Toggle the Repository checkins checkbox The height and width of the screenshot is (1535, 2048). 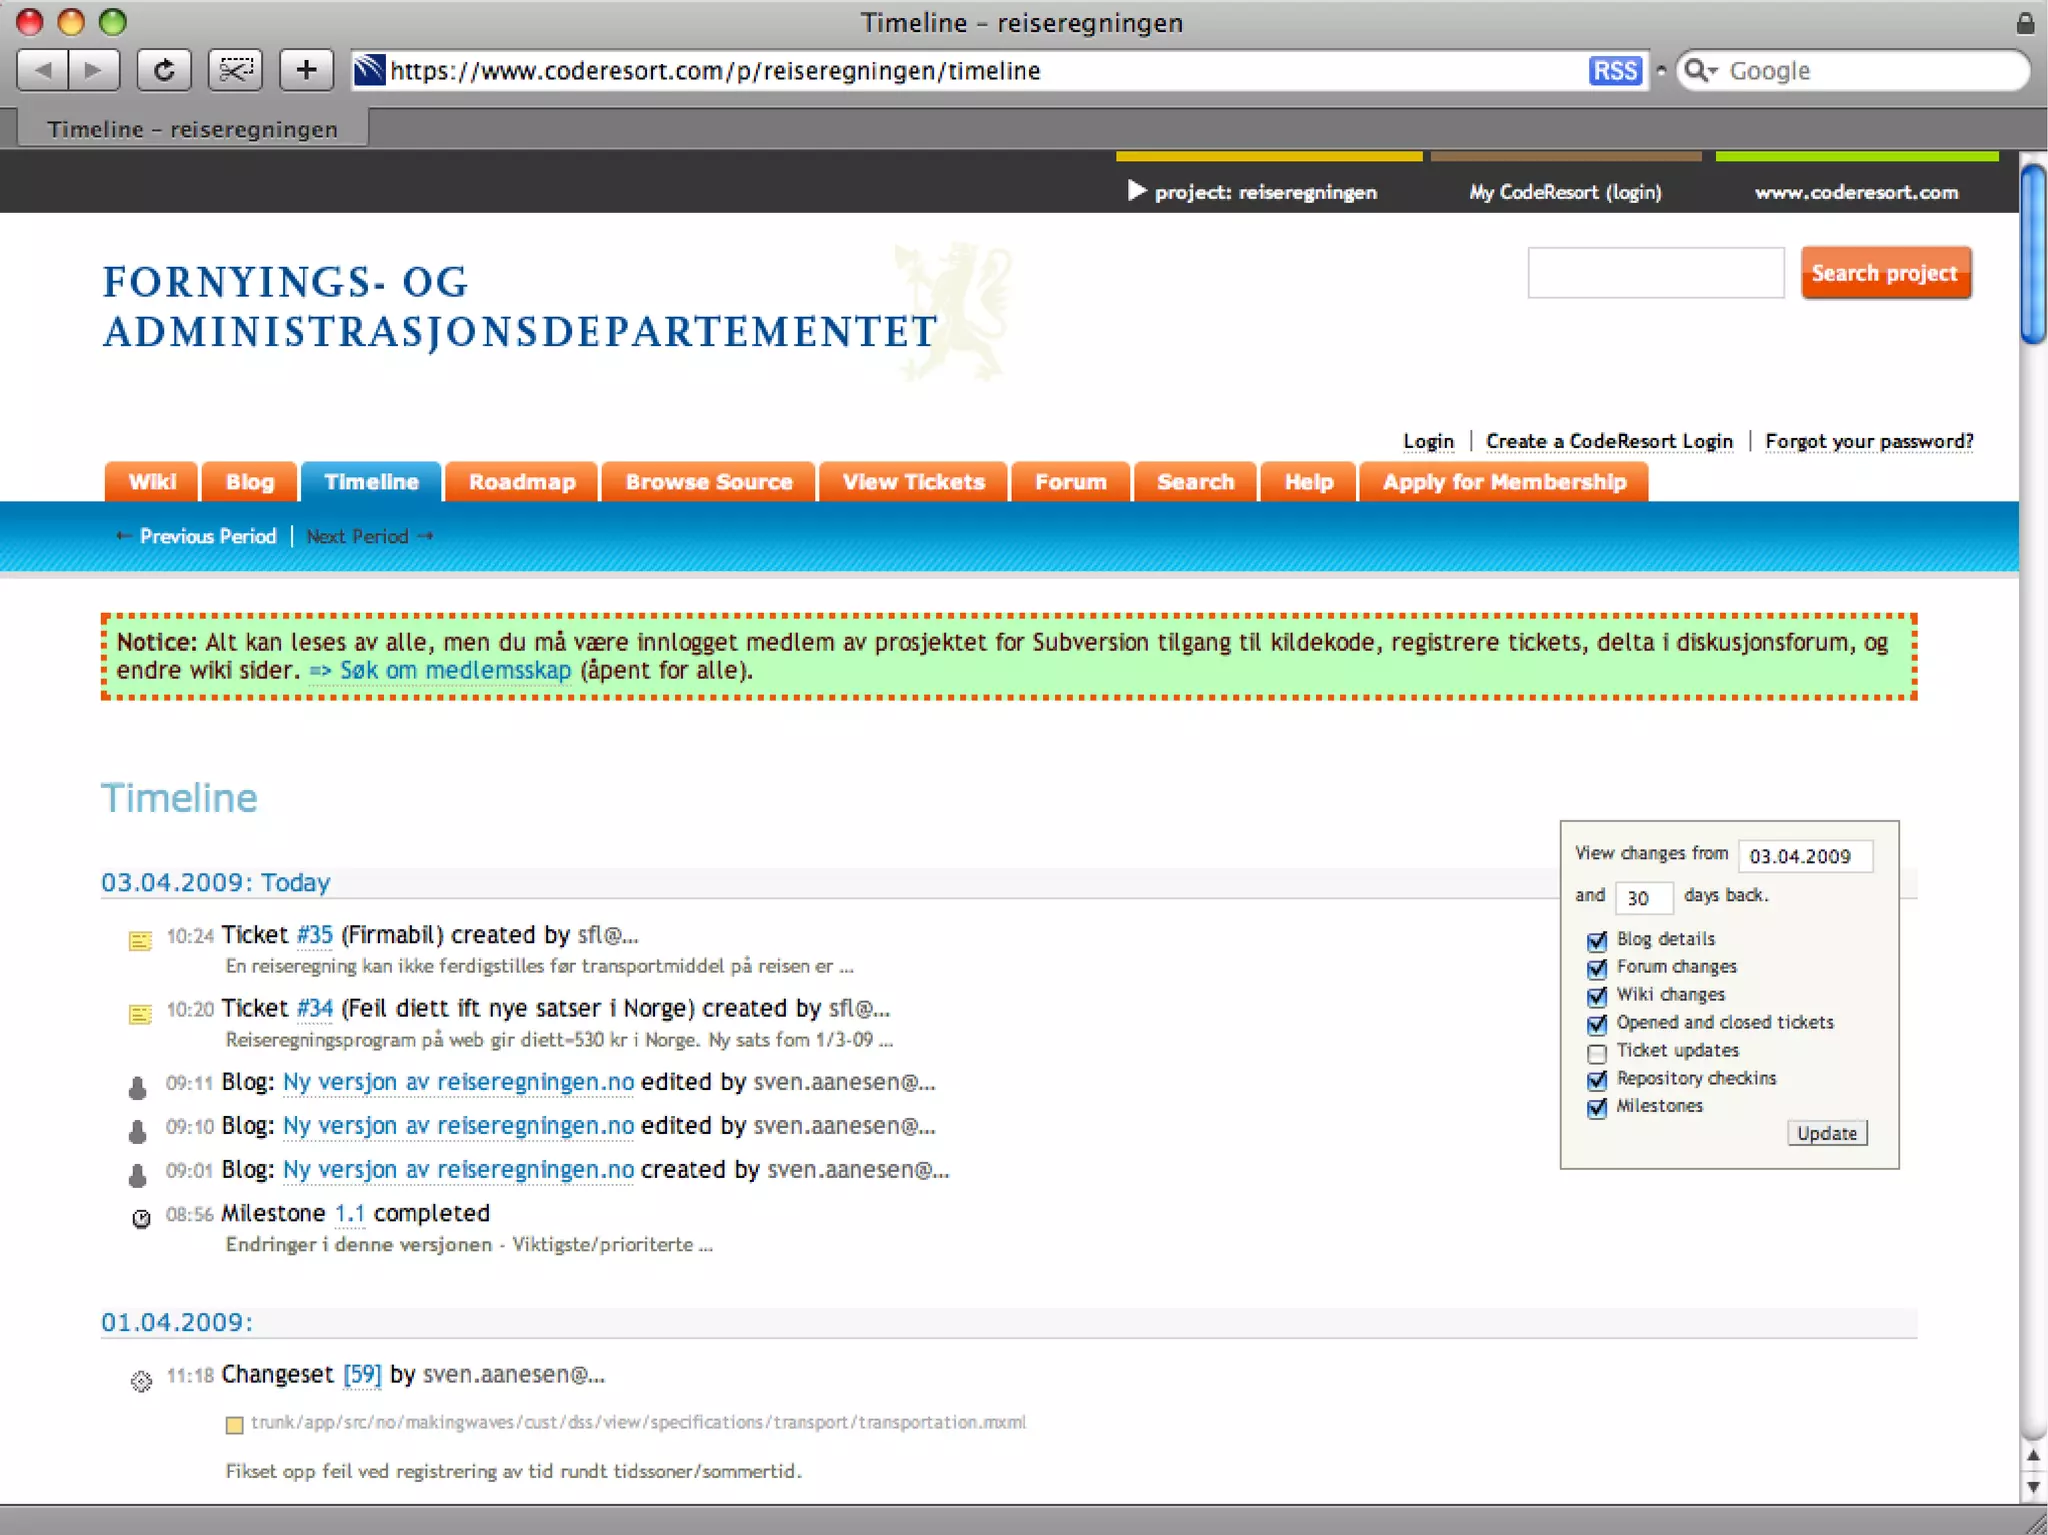pos(1597,1080)
